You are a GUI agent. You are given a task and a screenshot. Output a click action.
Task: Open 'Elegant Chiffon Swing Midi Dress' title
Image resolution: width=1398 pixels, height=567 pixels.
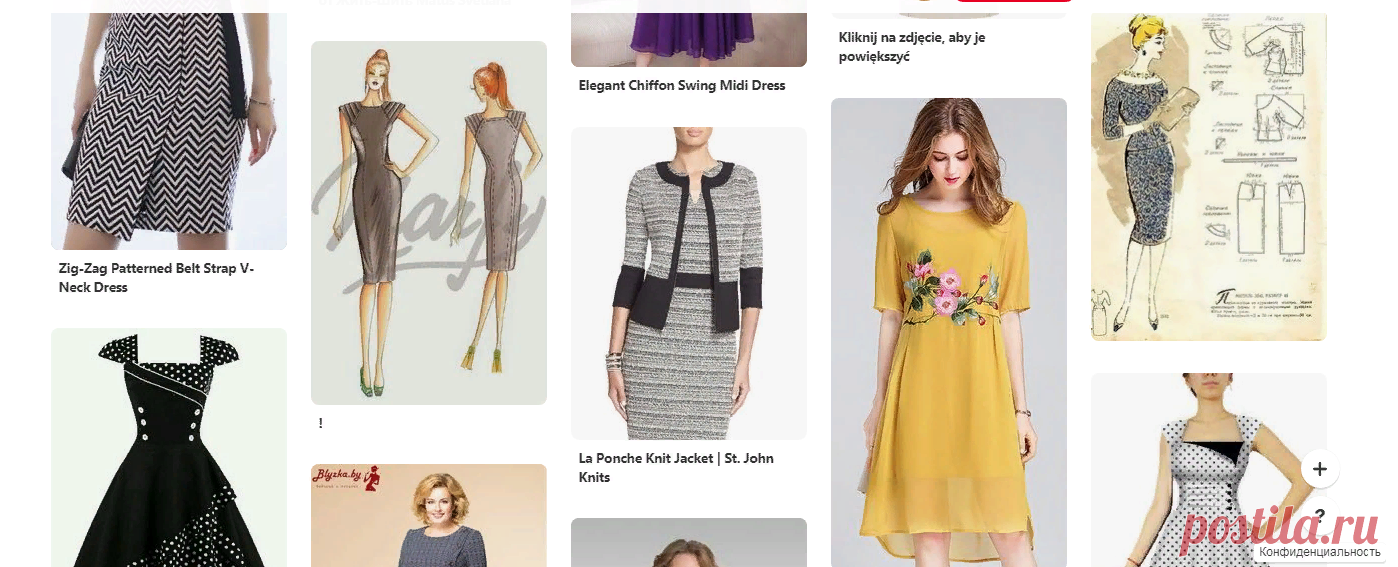coord(682,86)
